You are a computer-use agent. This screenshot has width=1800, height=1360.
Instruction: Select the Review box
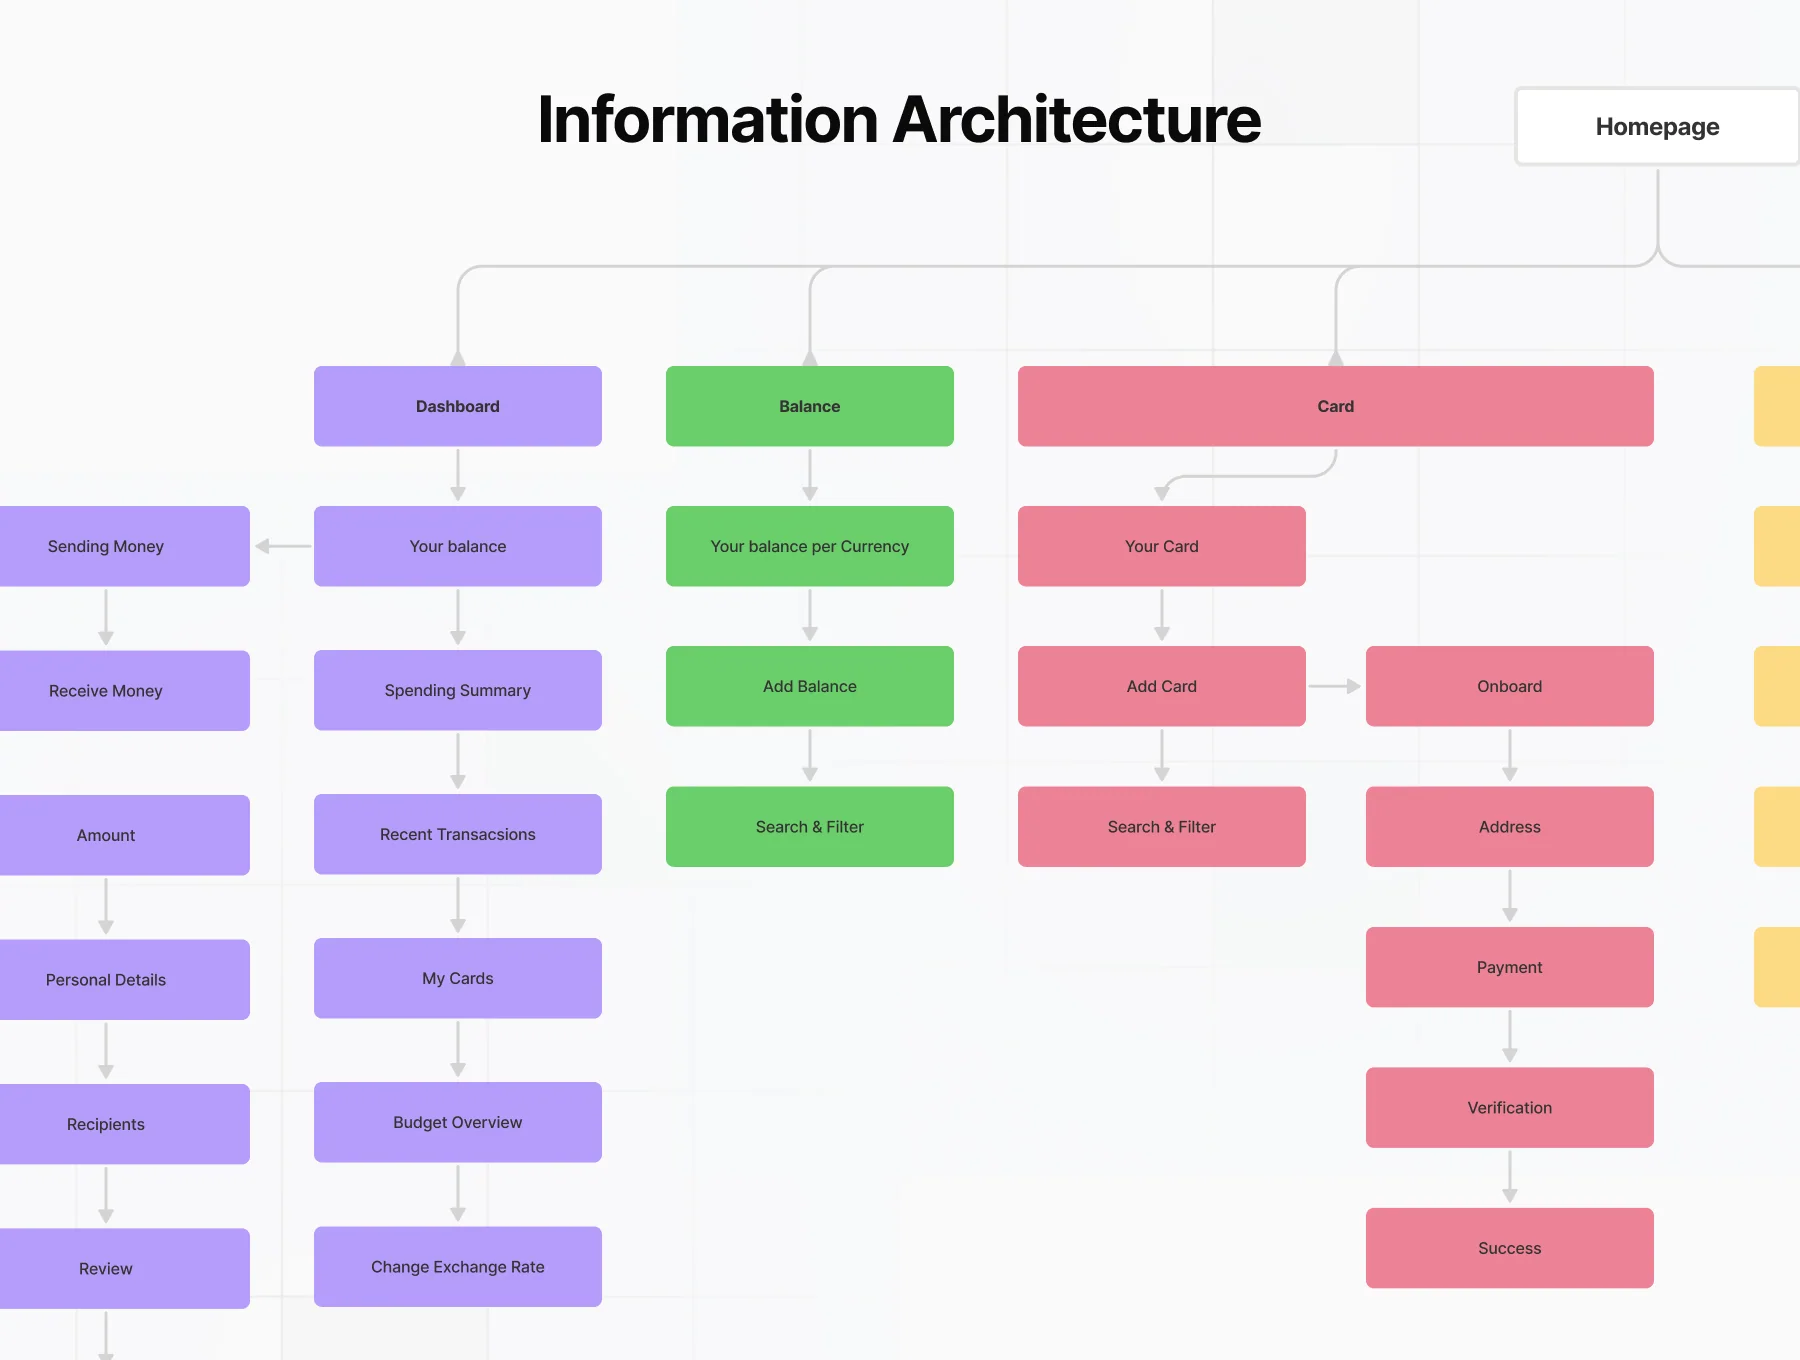pos(124,1269)
